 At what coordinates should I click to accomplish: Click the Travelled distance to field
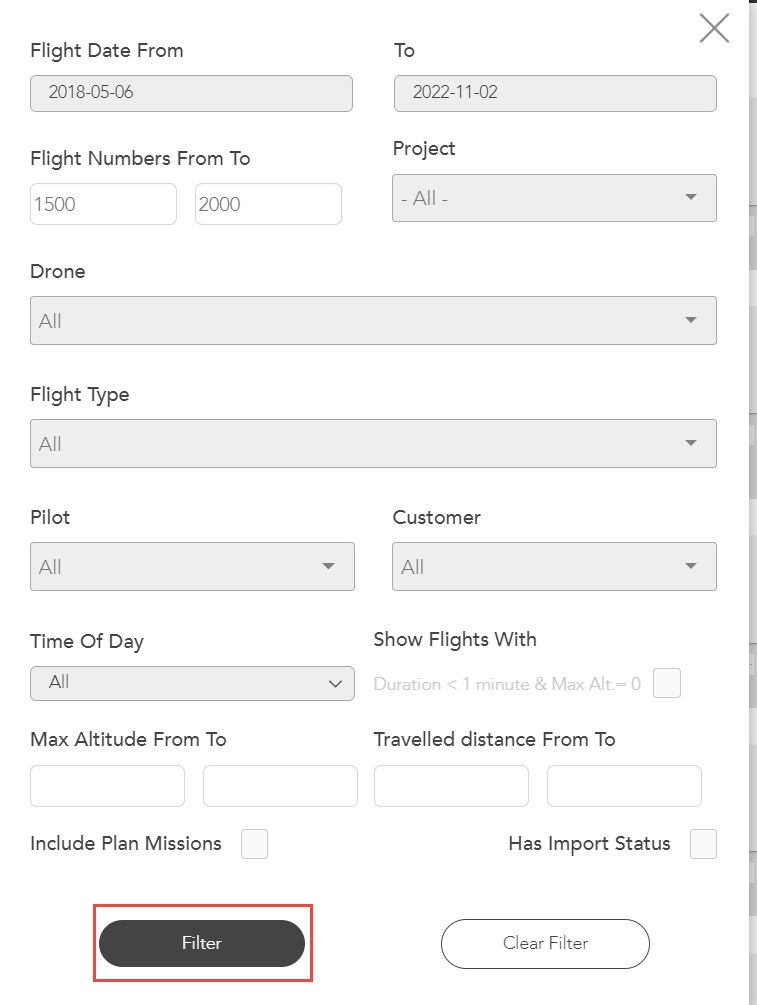[624, 786]
